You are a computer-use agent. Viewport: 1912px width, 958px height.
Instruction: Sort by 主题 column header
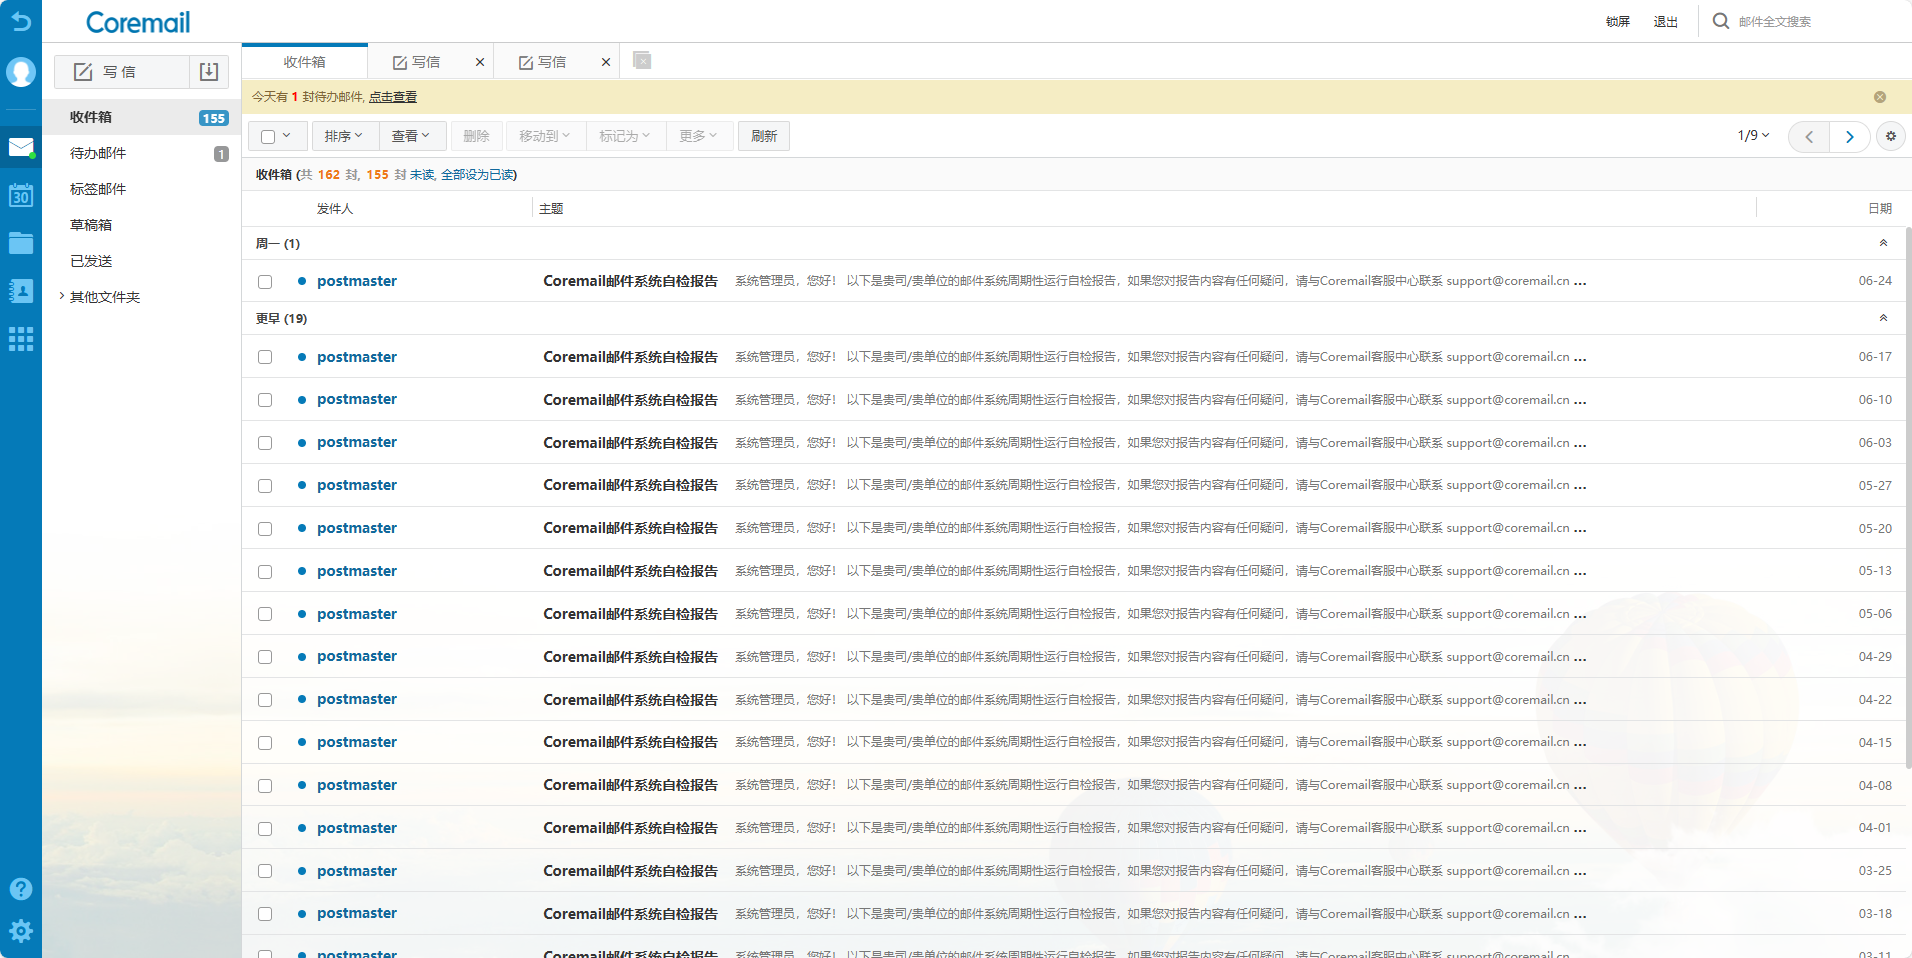(551, 209)
